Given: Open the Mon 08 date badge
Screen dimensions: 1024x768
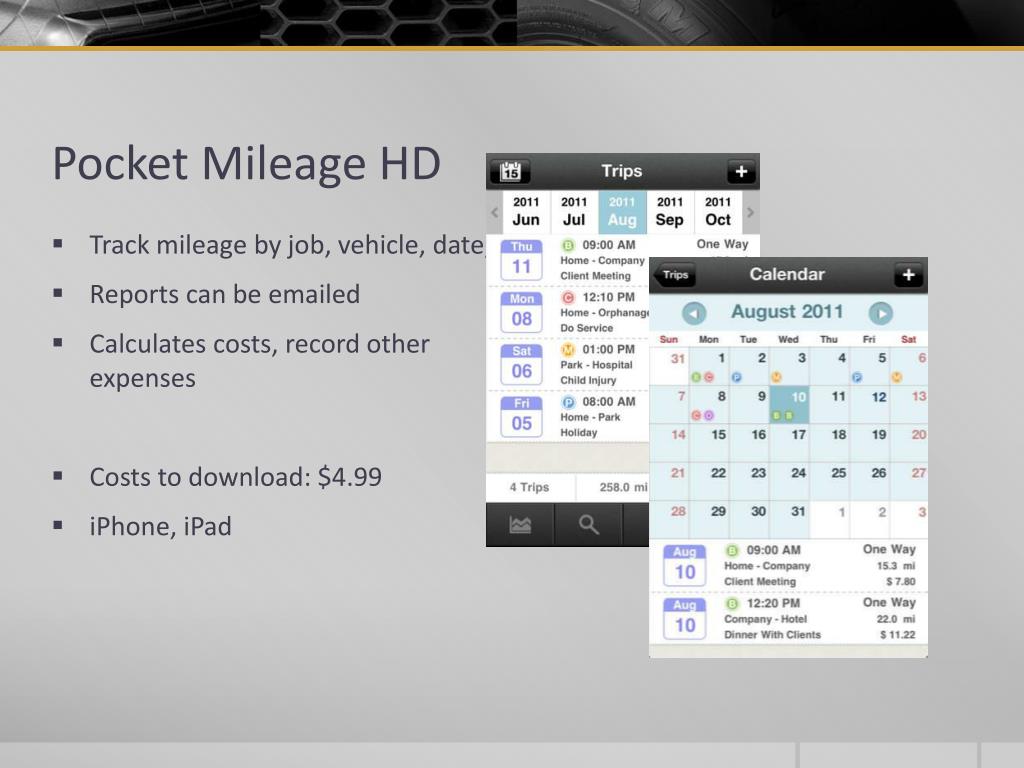Looking at the screenshot, I should point(521,312).
